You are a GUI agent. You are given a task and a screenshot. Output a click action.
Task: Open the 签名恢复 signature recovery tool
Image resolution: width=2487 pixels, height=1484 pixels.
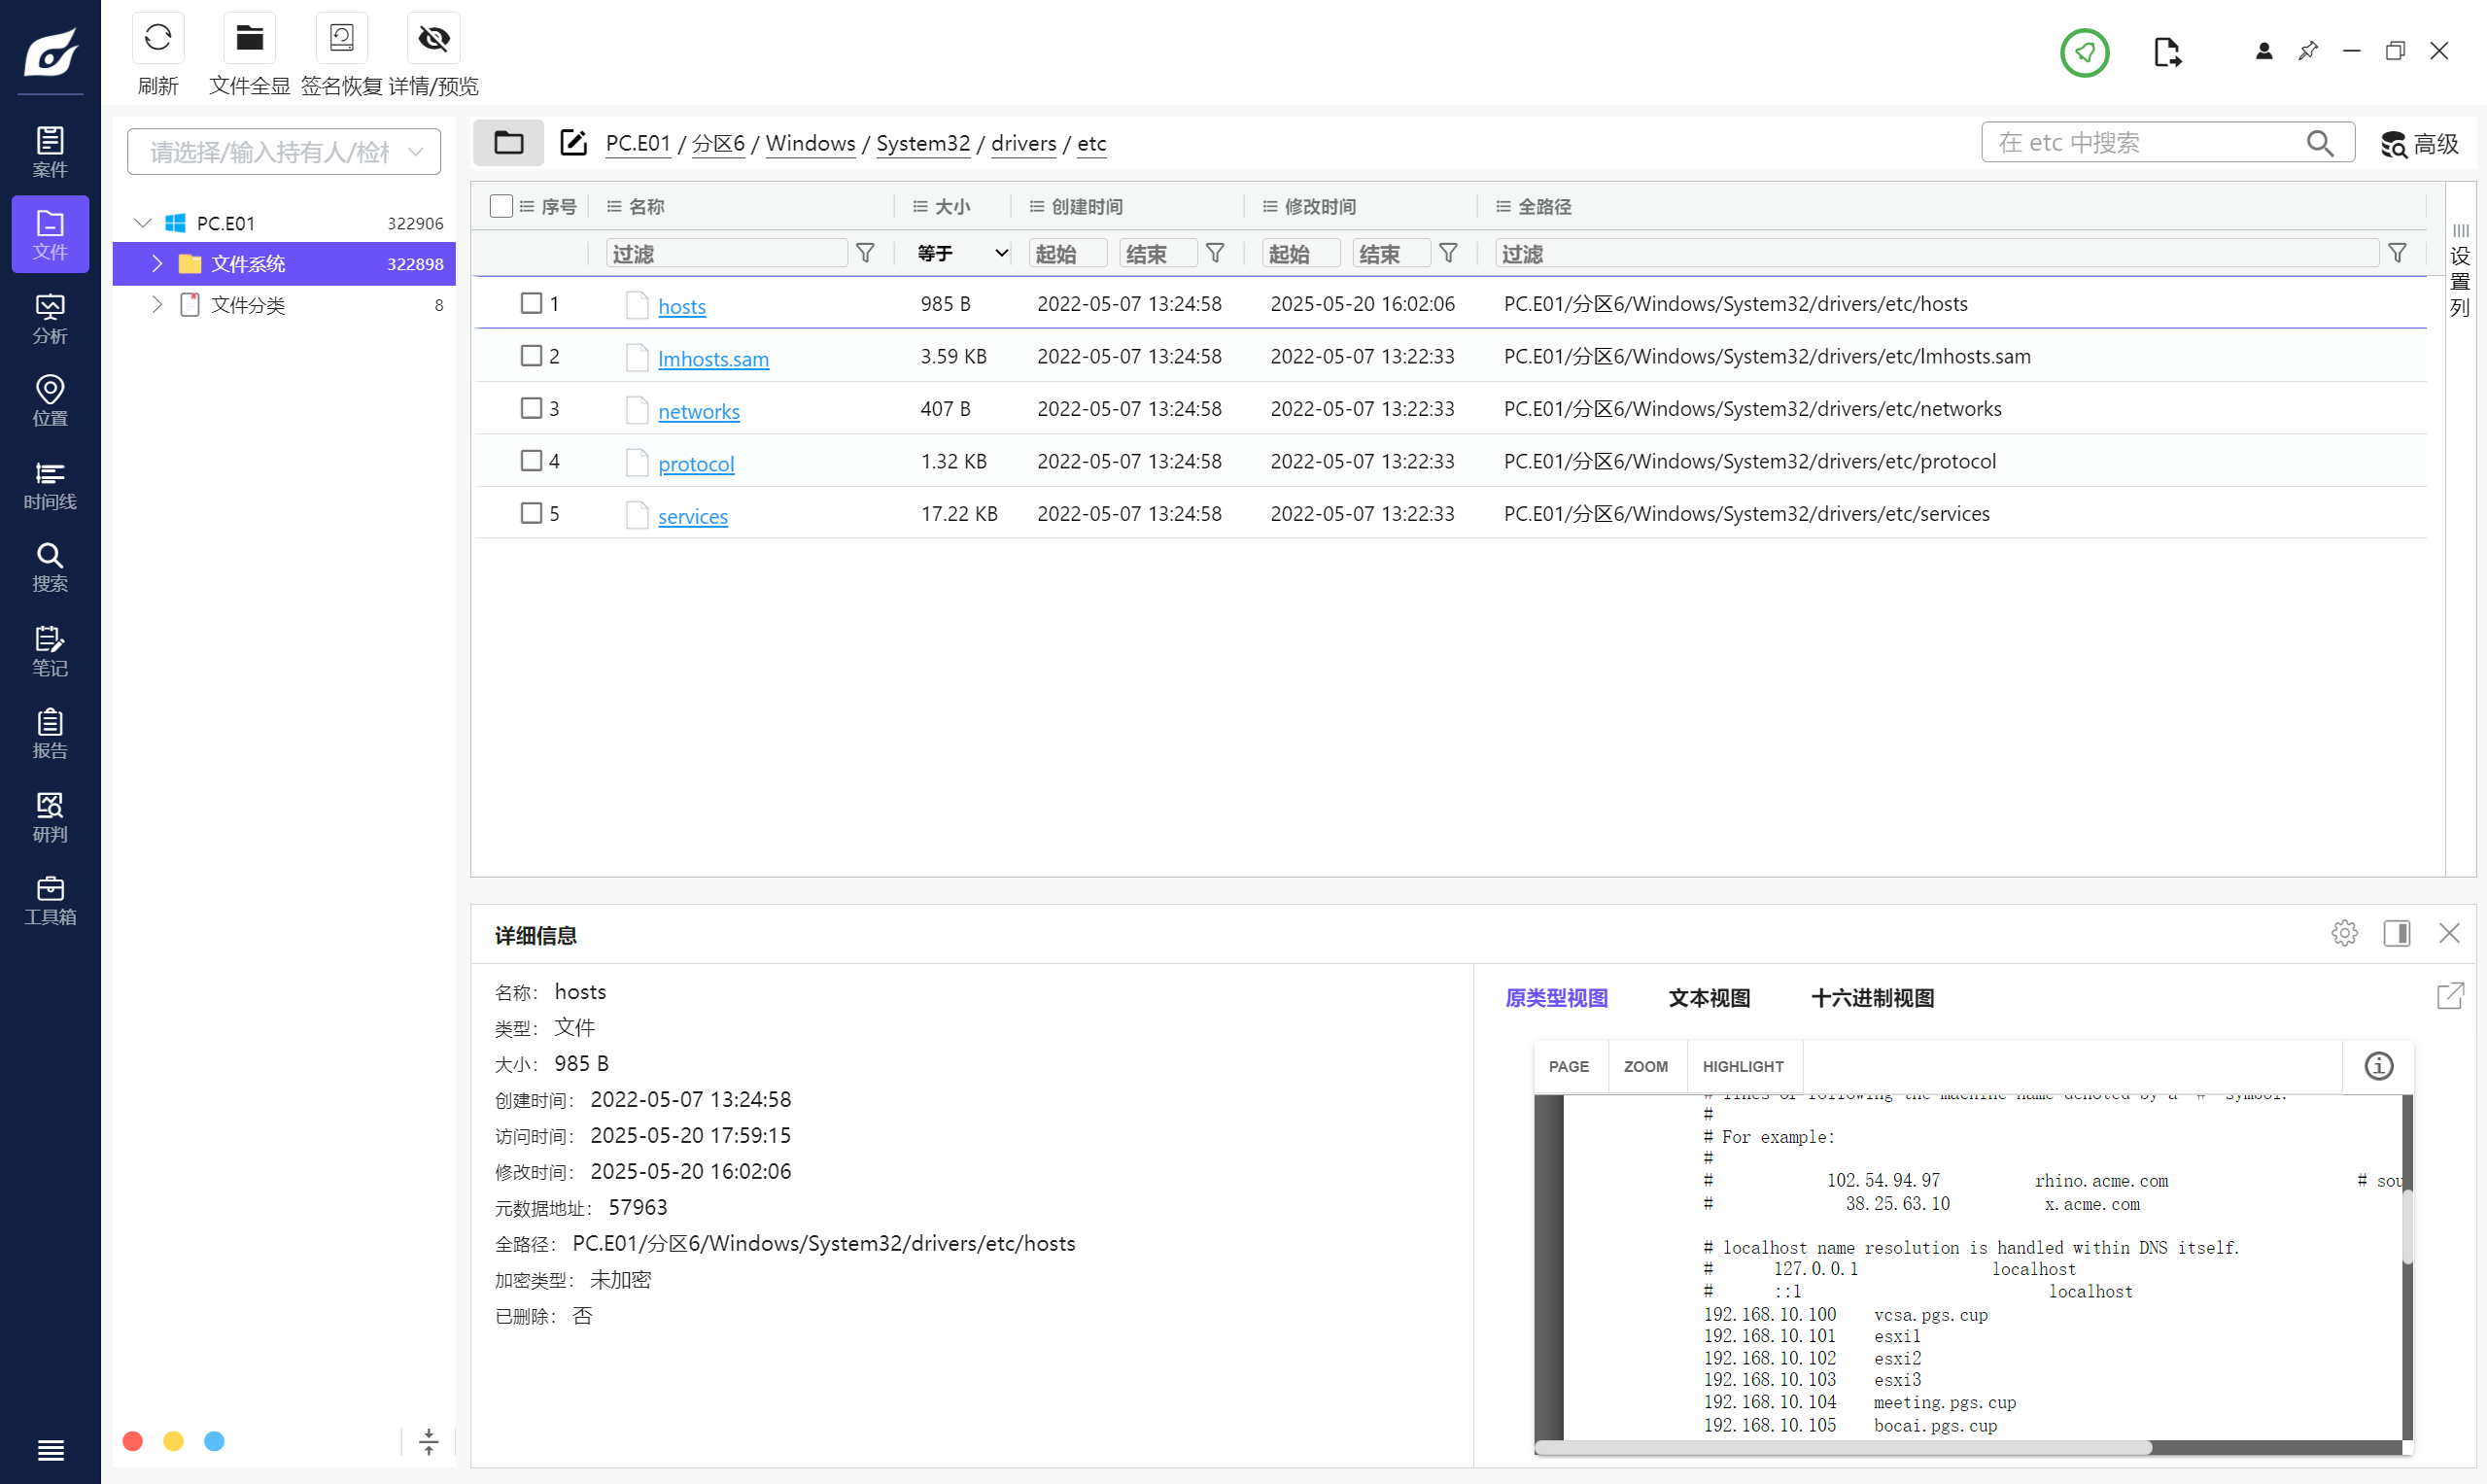point(341,39)
